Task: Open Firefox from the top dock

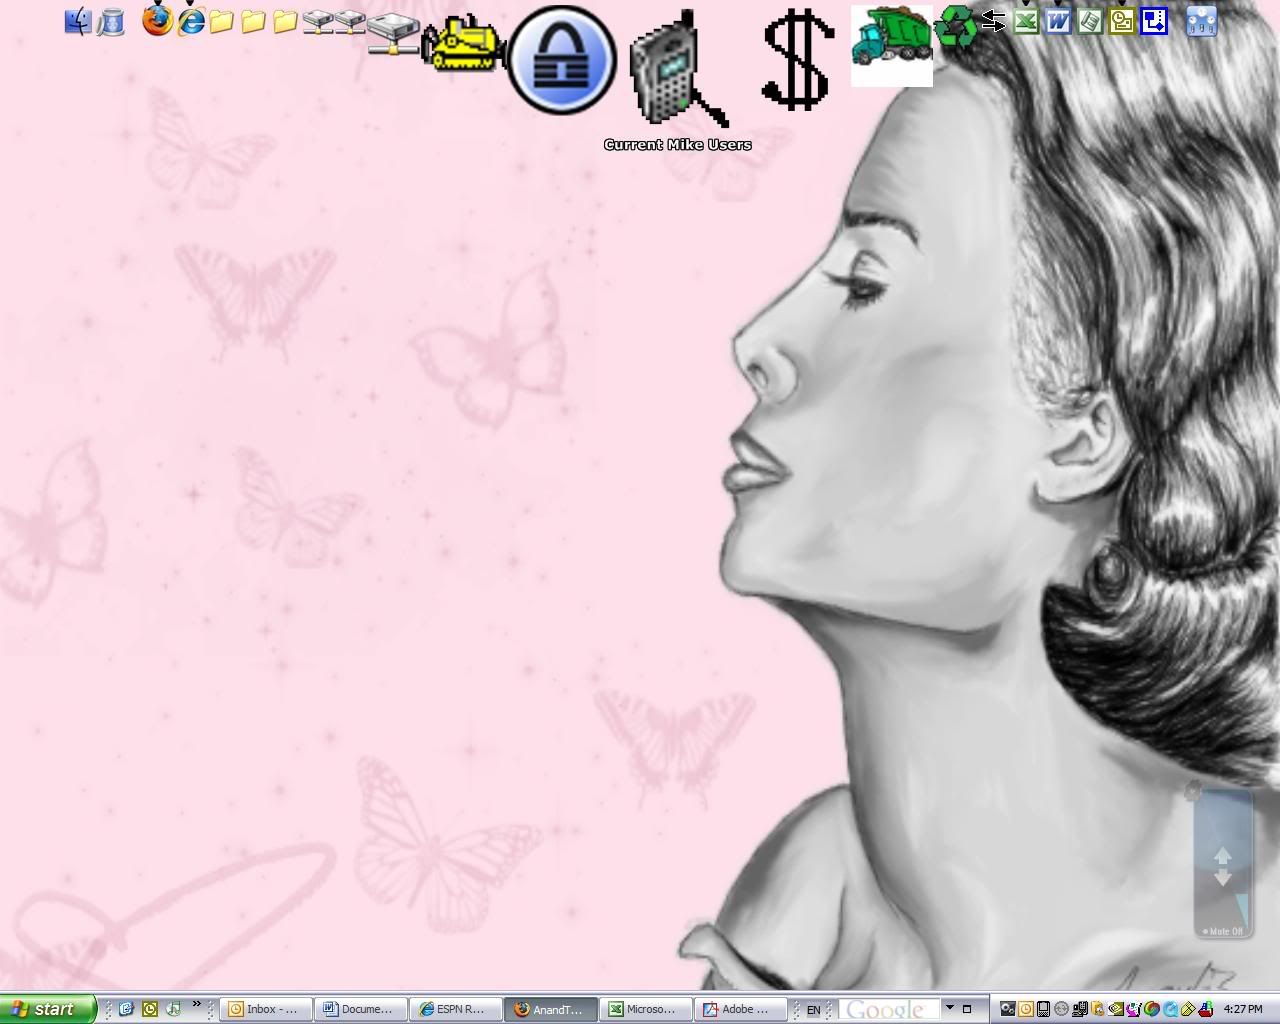Action: click(x=157, y=20)
